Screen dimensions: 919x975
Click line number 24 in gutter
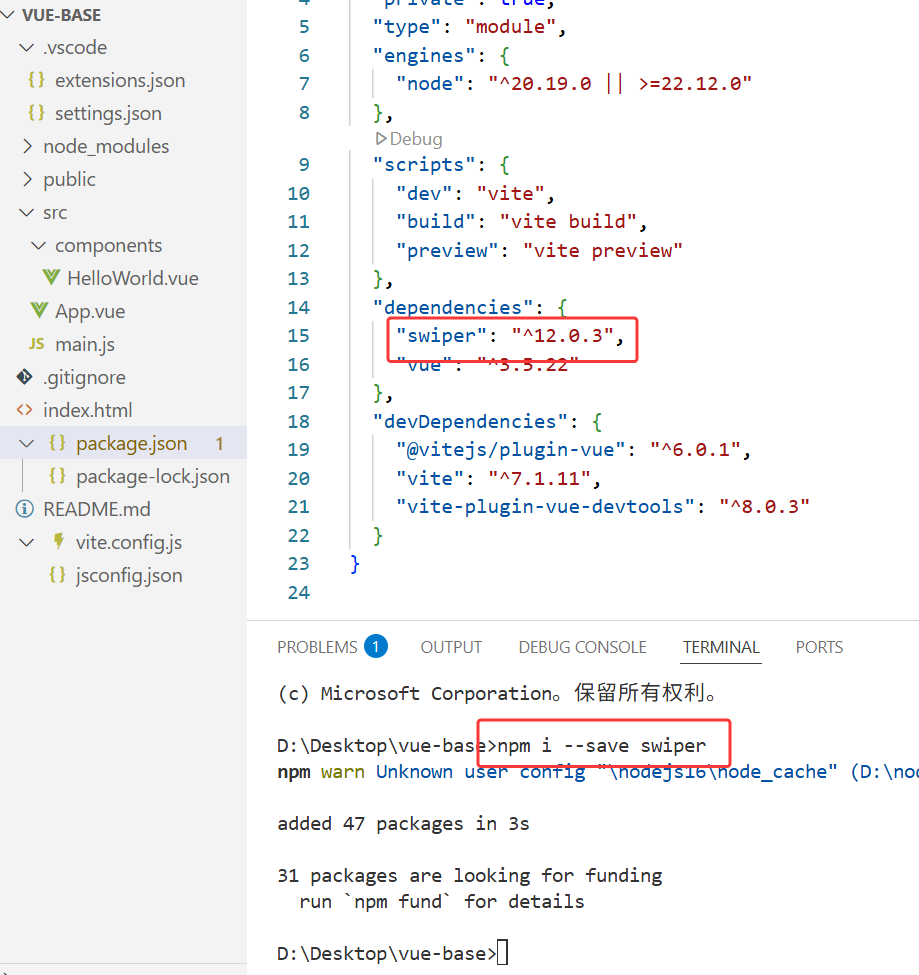click(298, 592)
